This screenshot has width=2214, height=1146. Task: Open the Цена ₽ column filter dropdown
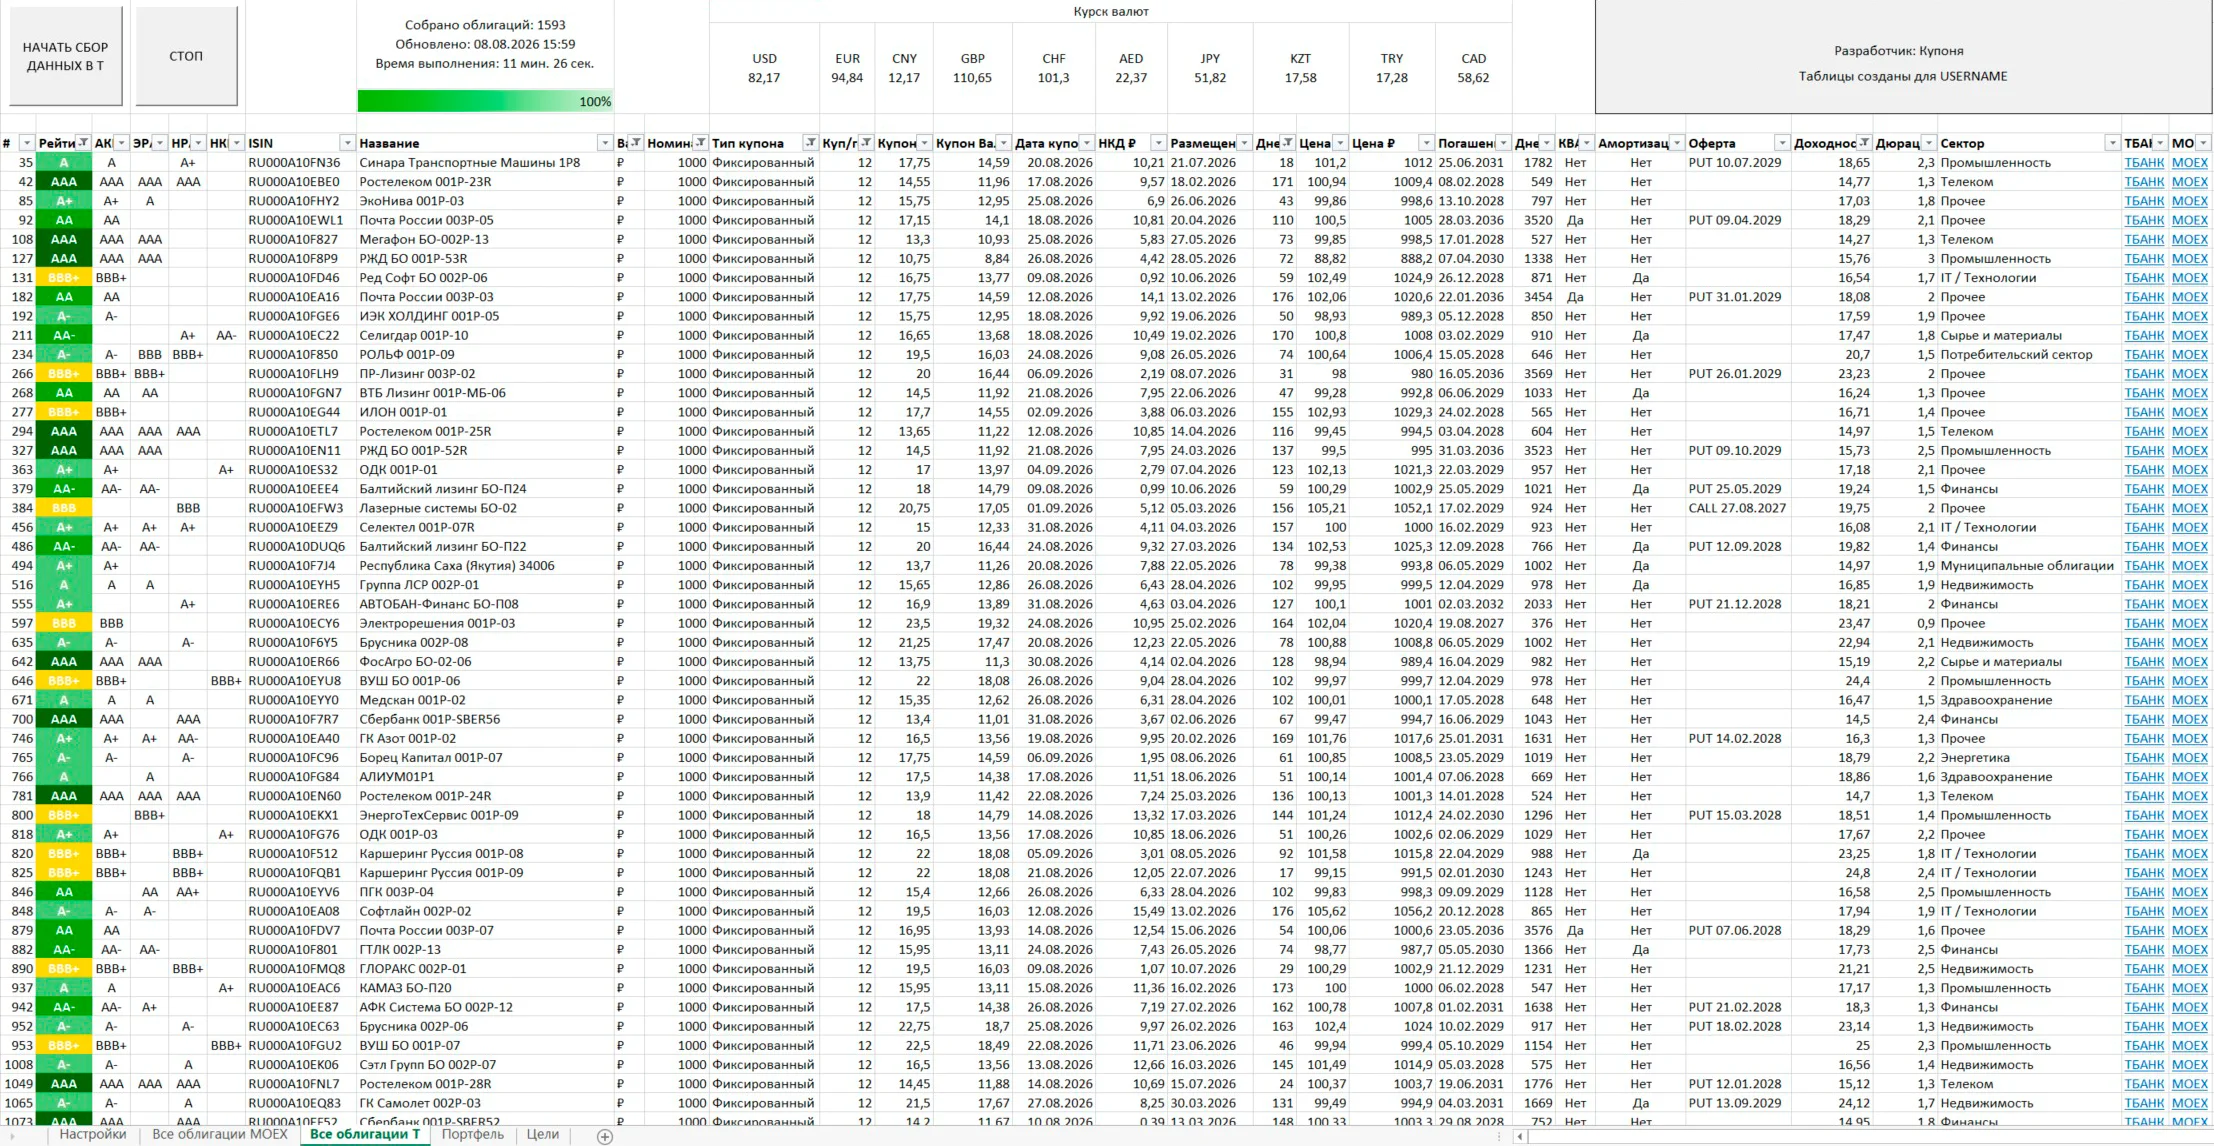(x=1426, y=144)
